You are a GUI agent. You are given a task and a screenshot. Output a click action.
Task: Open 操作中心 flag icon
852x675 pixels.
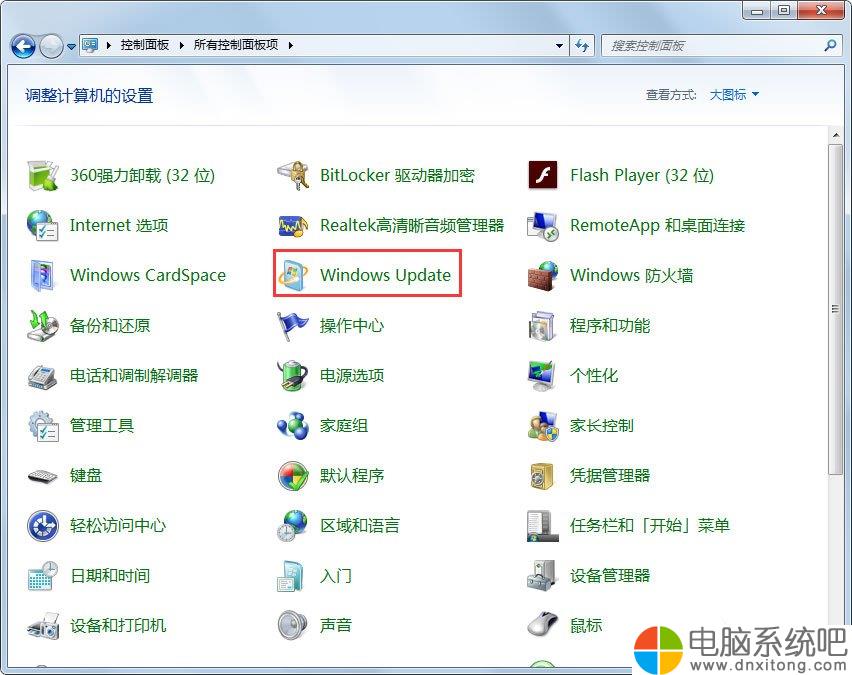click(x=293, y=326)
